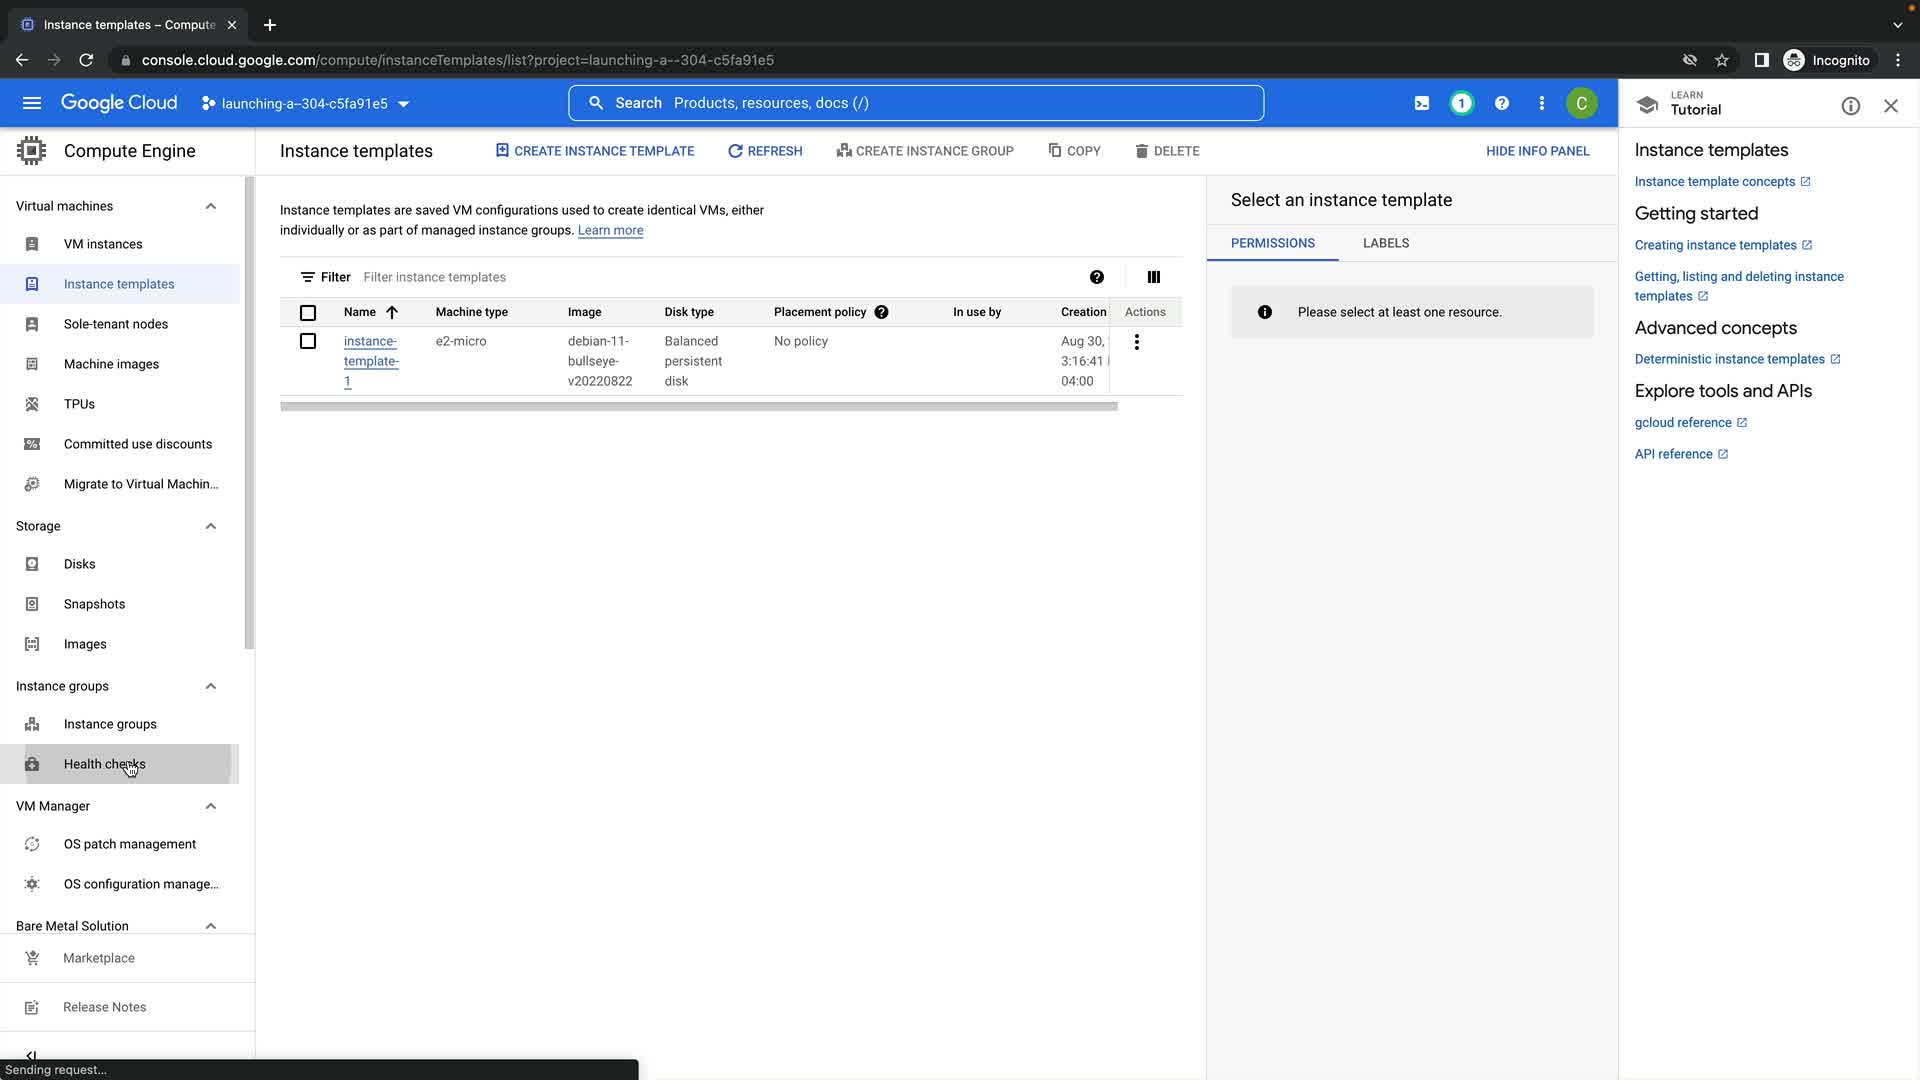Collapse the Storage section

point(210,526)
